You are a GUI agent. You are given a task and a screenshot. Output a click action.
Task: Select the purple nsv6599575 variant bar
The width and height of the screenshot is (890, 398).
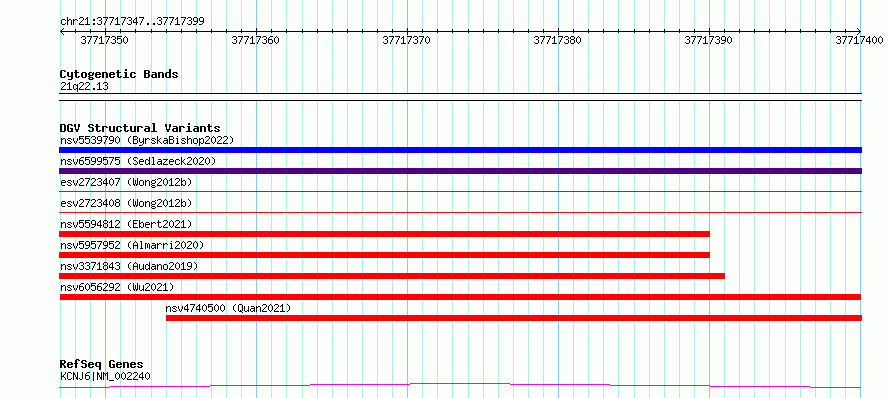click(460, 171)
